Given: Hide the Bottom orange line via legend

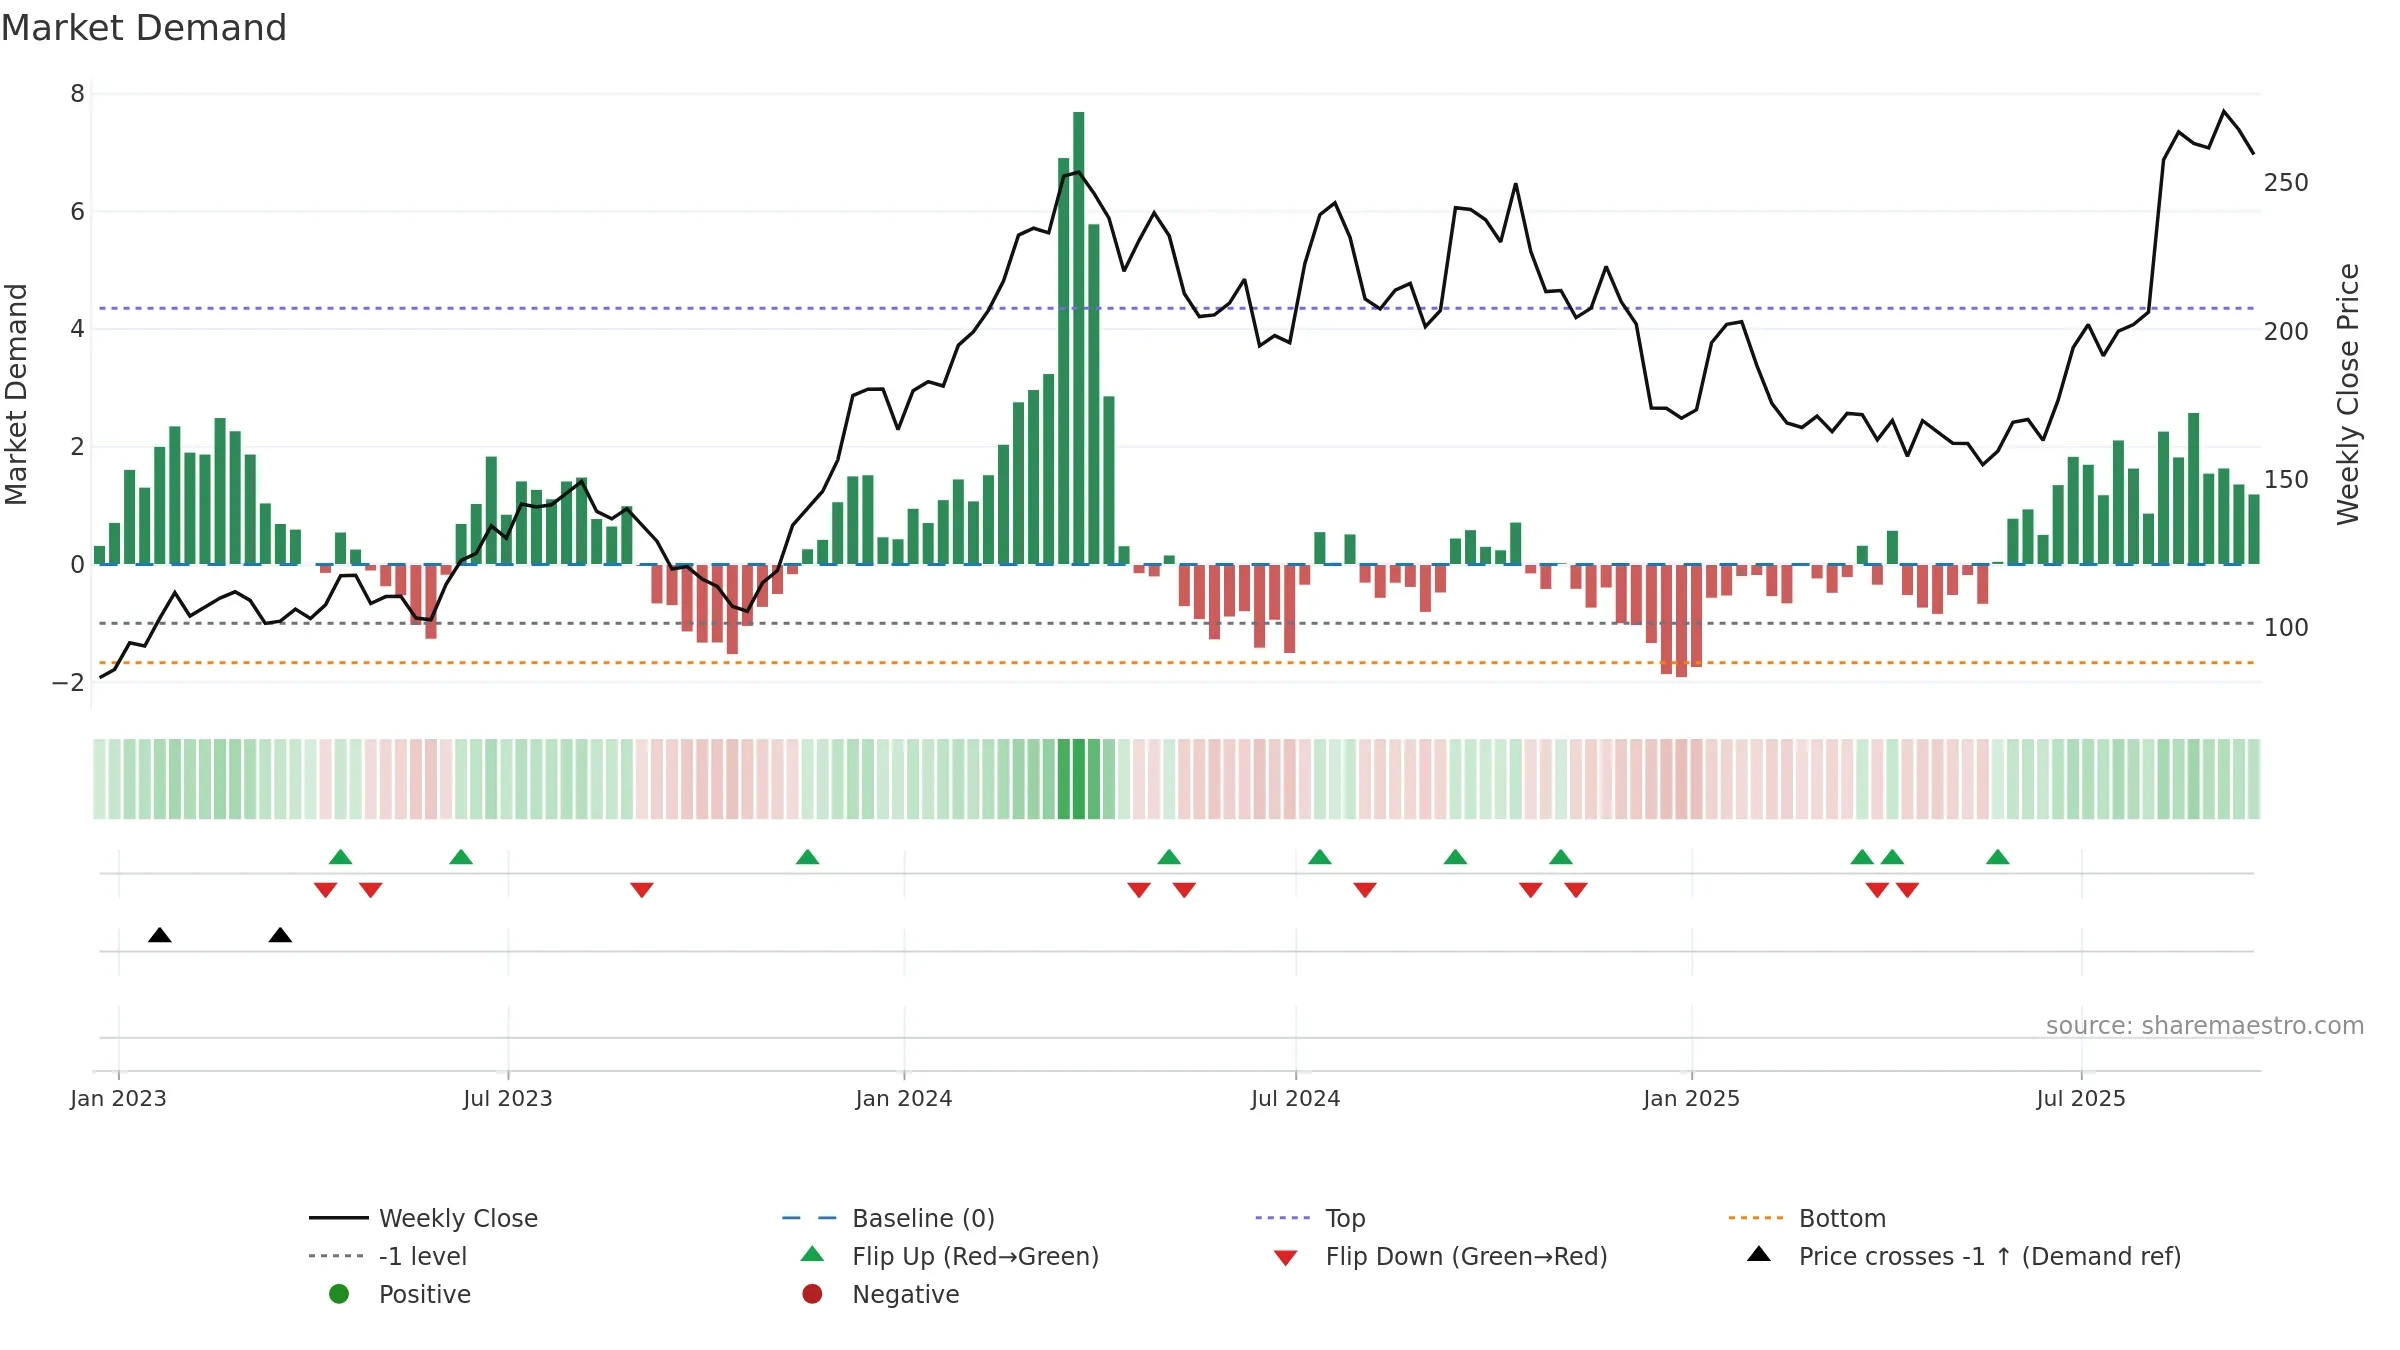Looking at the screenshot, I should [x=1807, y=1218].
